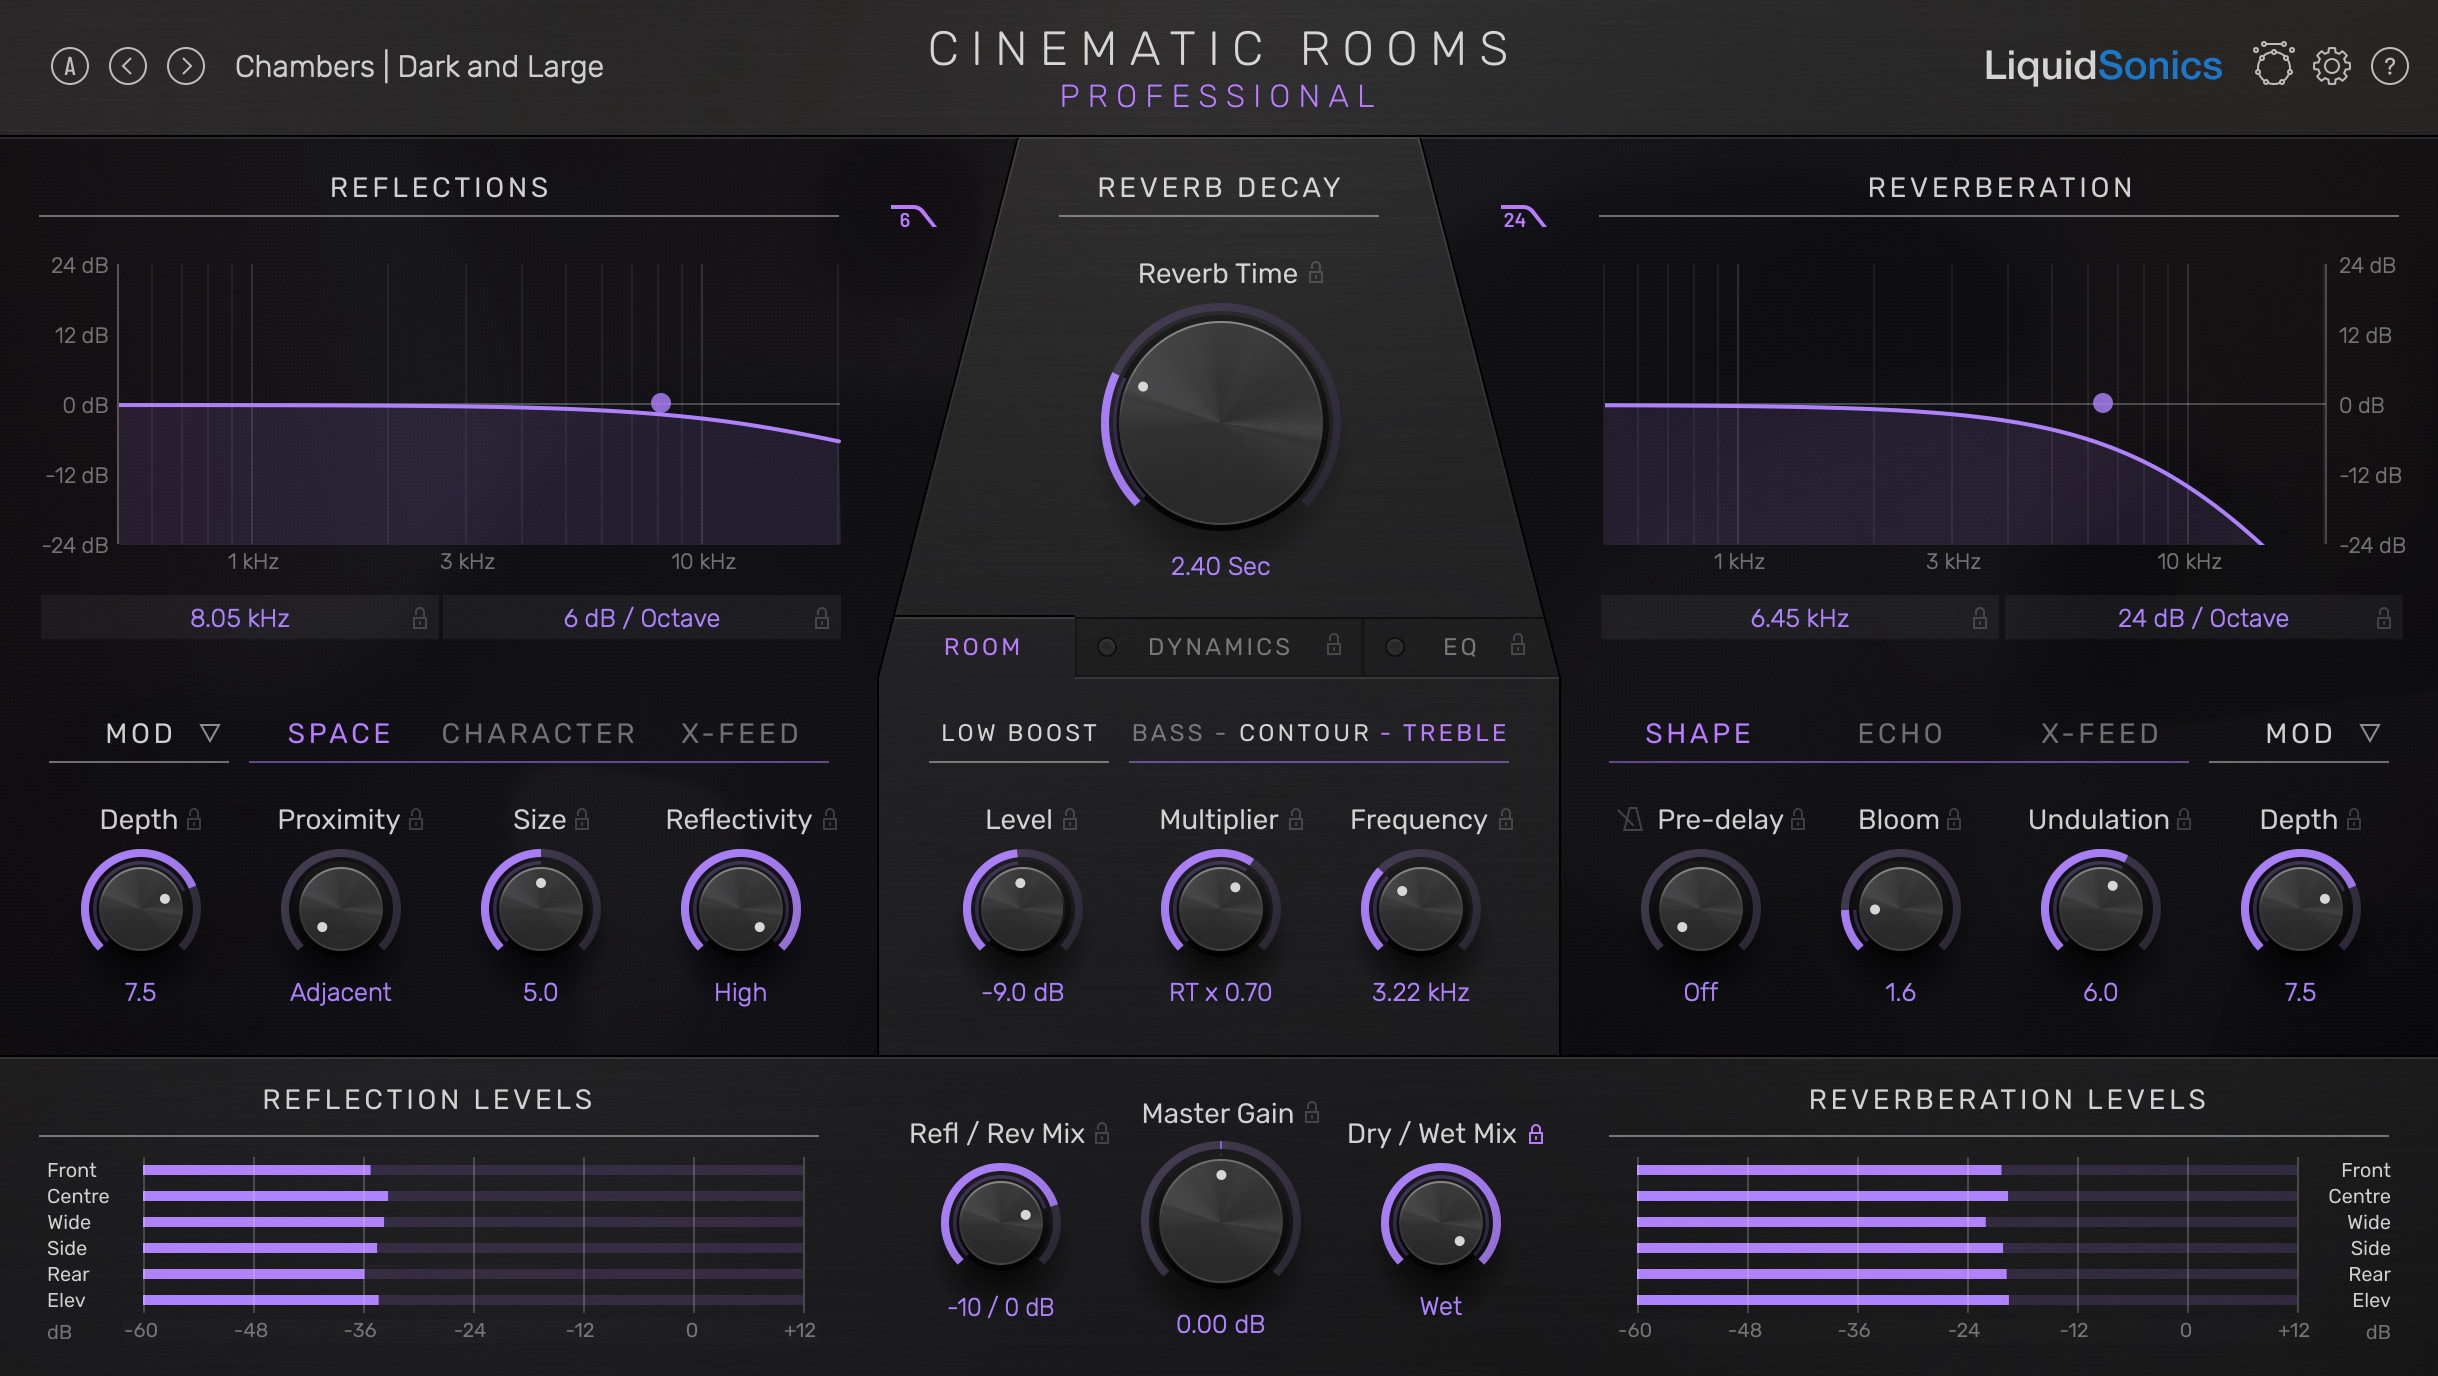Viewport: 2438px width, 1376px height.
Task: Click reverberation cutoff 6.45 kHz field
Action: tap(1799, 618)
